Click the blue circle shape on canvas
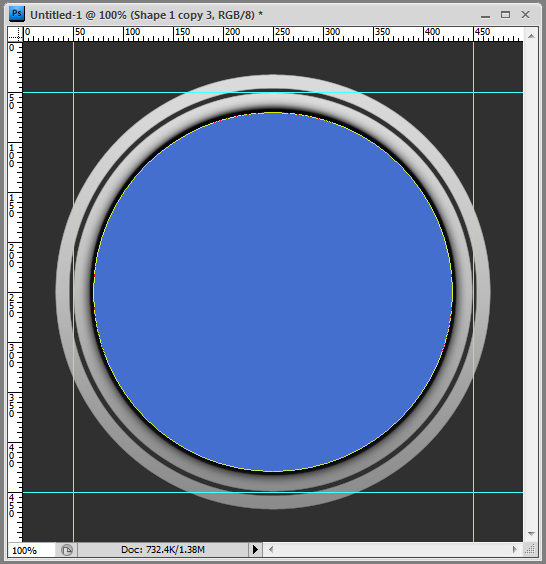This screenshot has height=564, width=546. pyautogui.click(x=273, y=292)
